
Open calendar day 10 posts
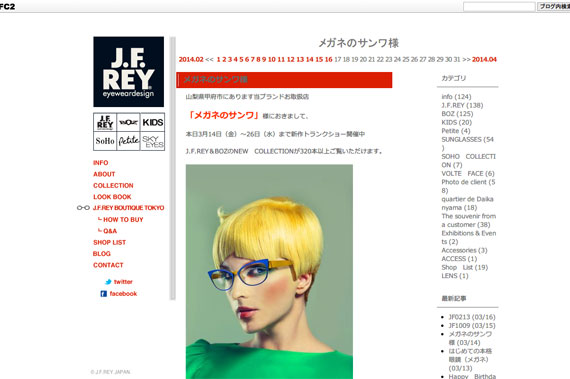272,59
